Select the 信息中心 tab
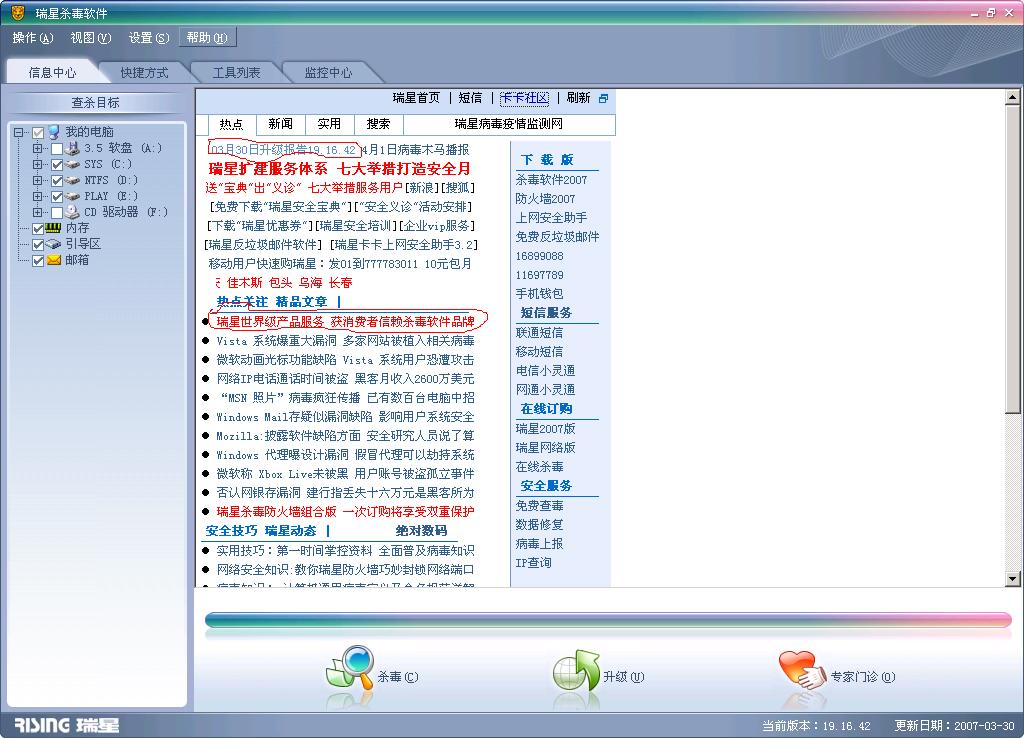1024x738 pixels. click(x=52, y=72)
